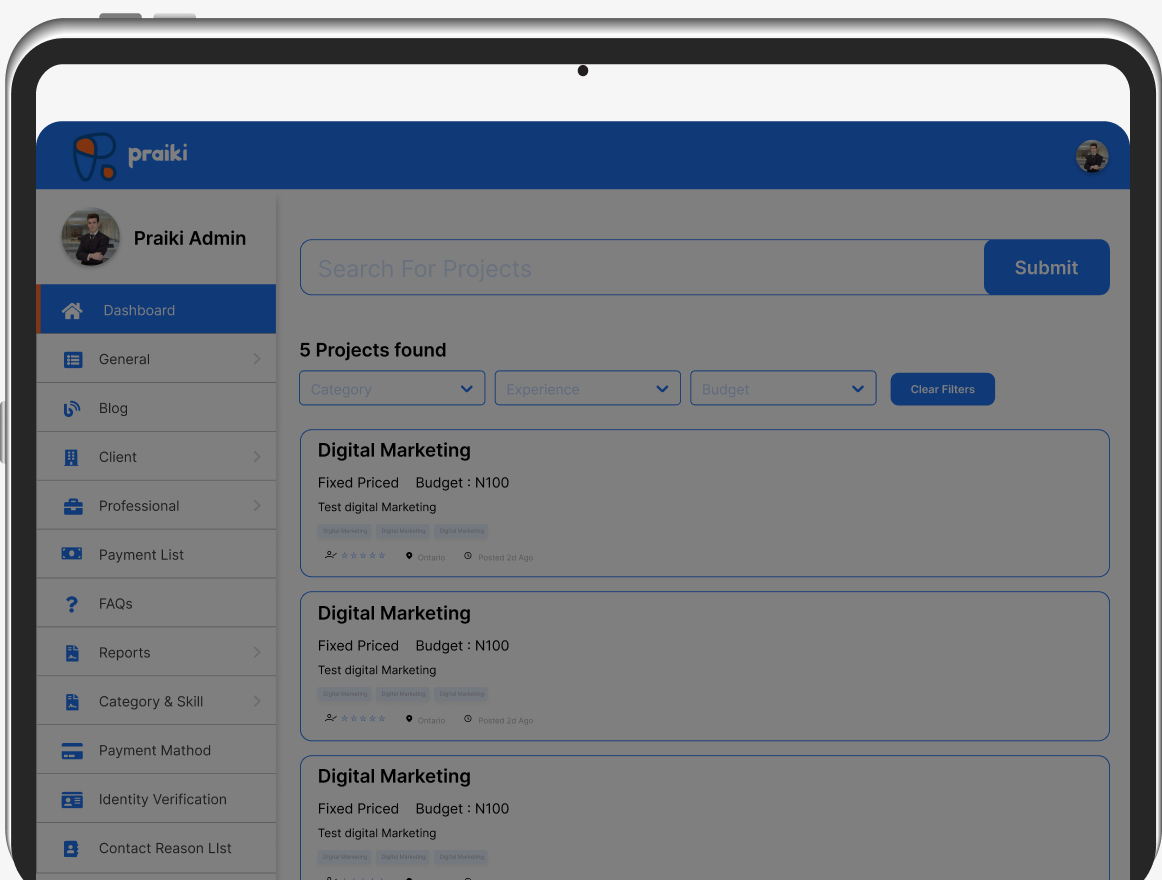This screenshot has height=880, width=1162.
Task: Click the General list icon
Action: coord(73,360)
